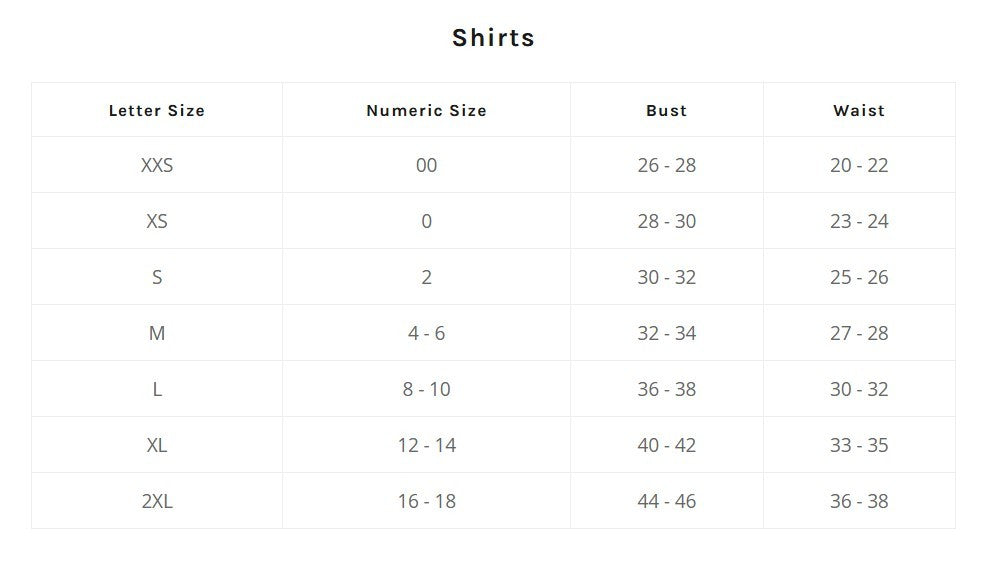Image resolution: width=988 pixels, height=566 pixels.
Task: Select waist measurement 25 - 26
Action: (x=859, y=277)
